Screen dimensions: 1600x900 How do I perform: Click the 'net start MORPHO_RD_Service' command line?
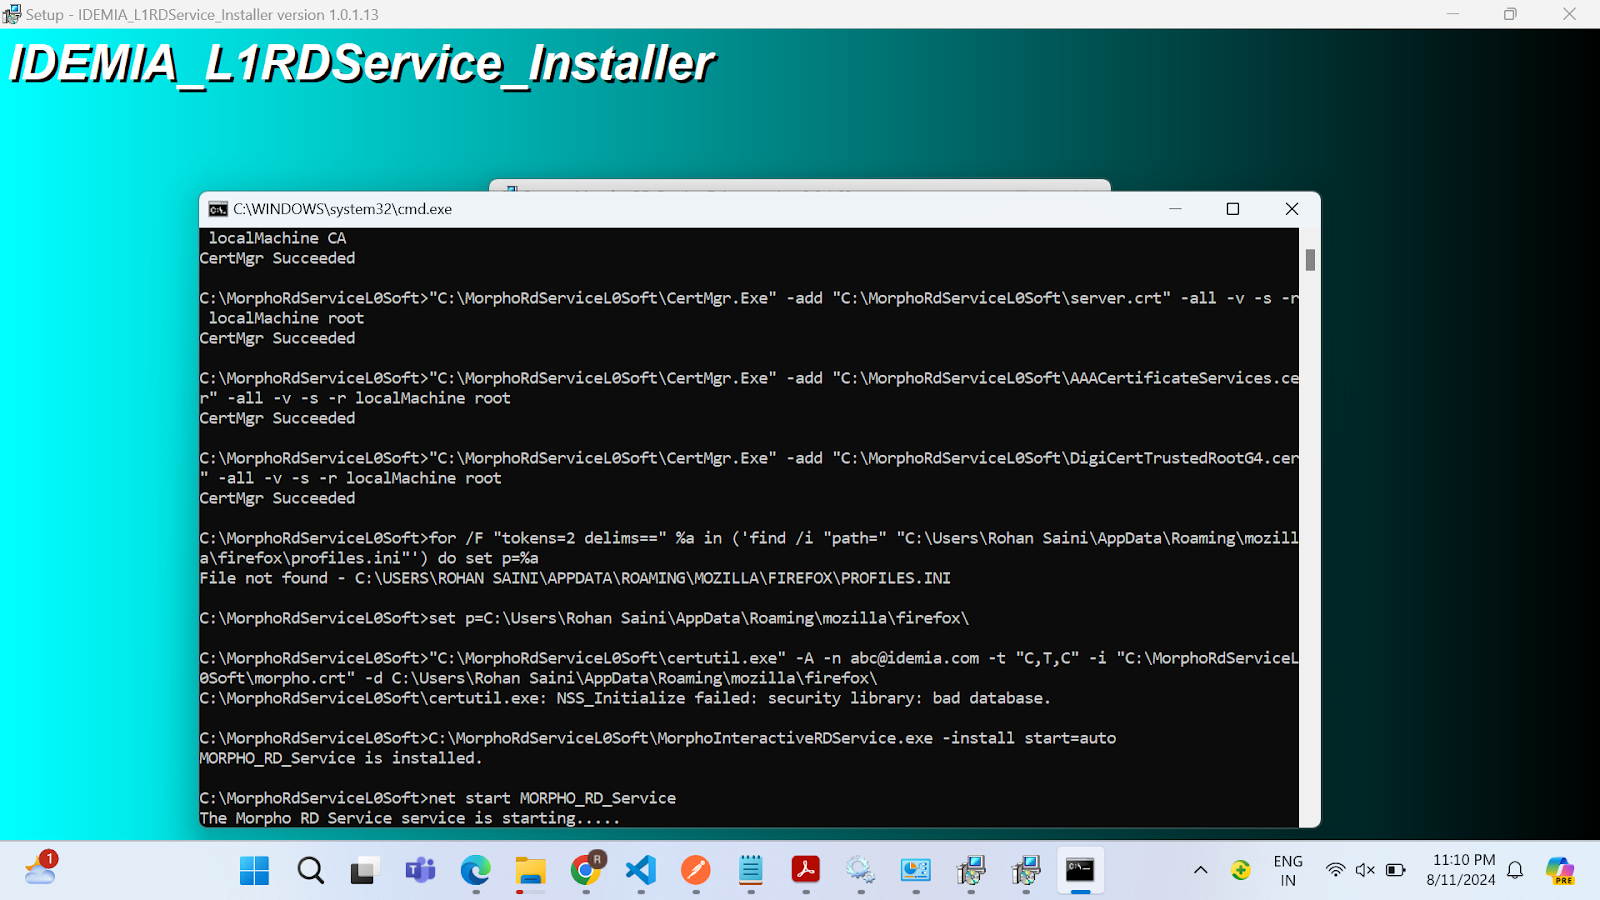438,798
